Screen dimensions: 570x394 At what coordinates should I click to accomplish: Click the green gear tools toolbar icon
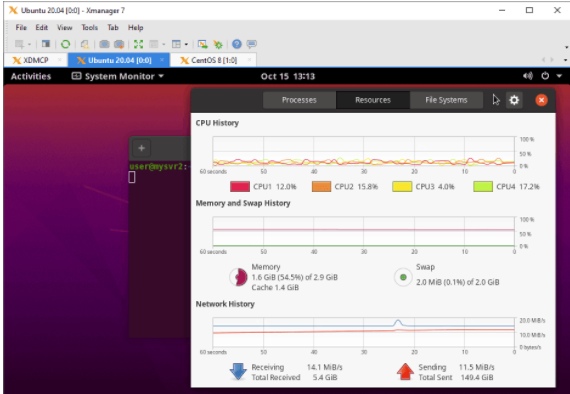(218, 44)
